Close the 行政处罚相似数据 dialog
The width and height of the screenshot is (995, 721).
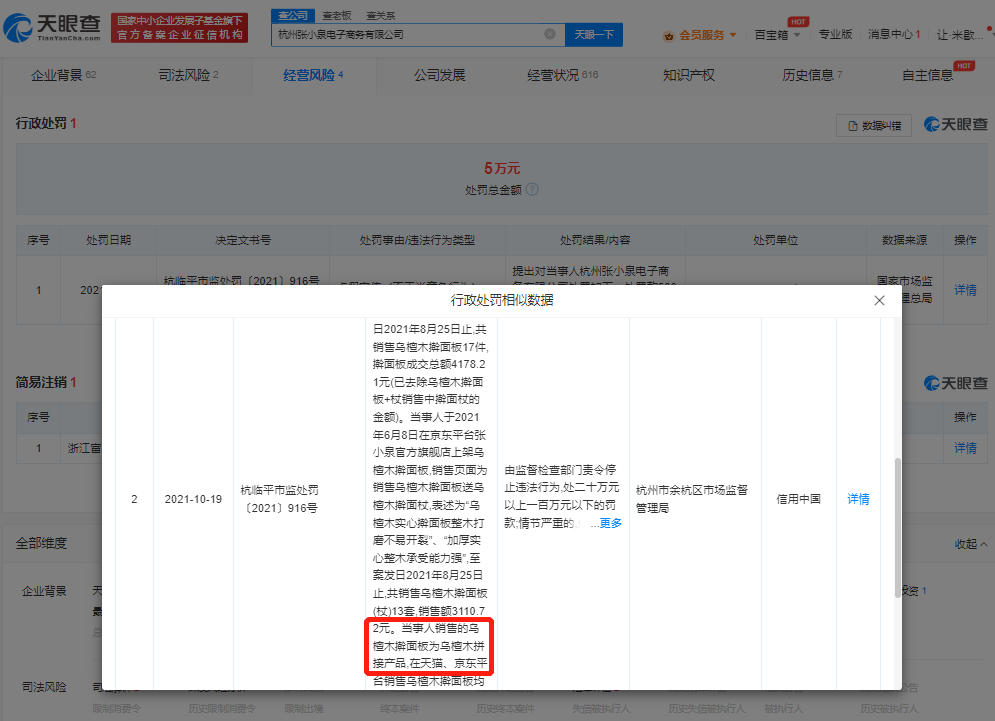tap(879, 300)
